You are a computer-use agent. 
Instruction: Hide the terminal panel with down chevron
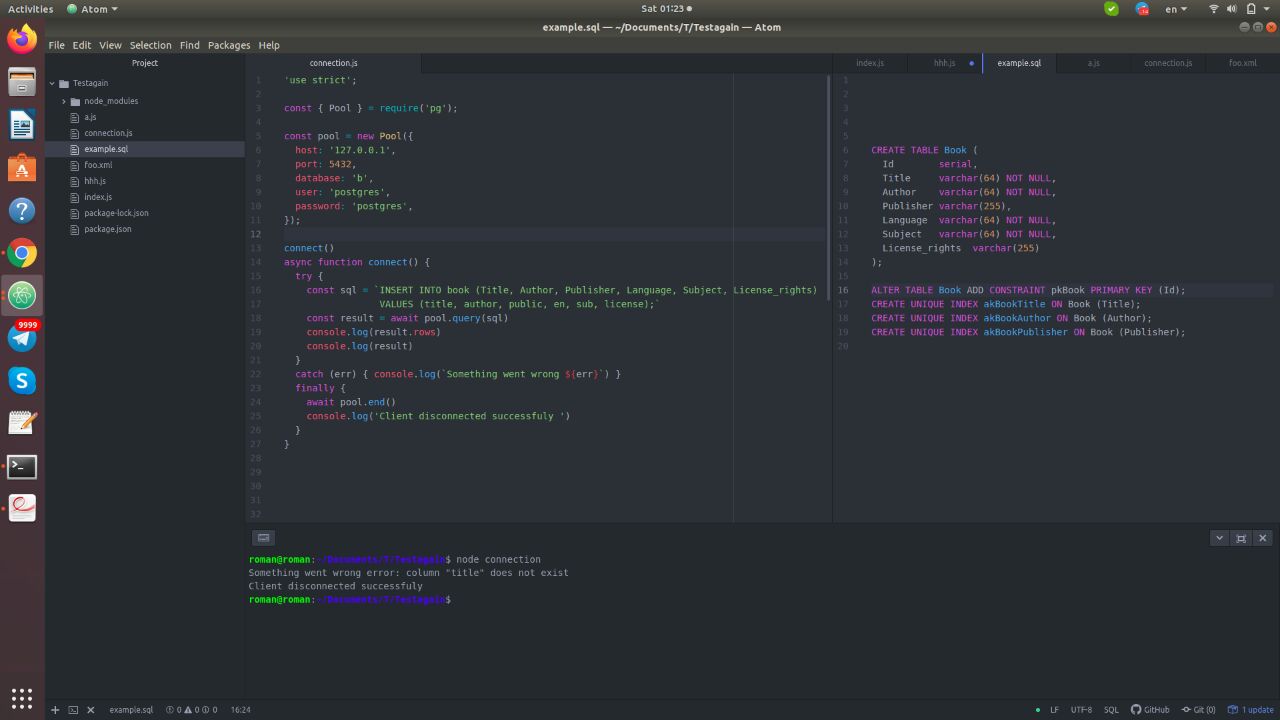click(1219, 538)
